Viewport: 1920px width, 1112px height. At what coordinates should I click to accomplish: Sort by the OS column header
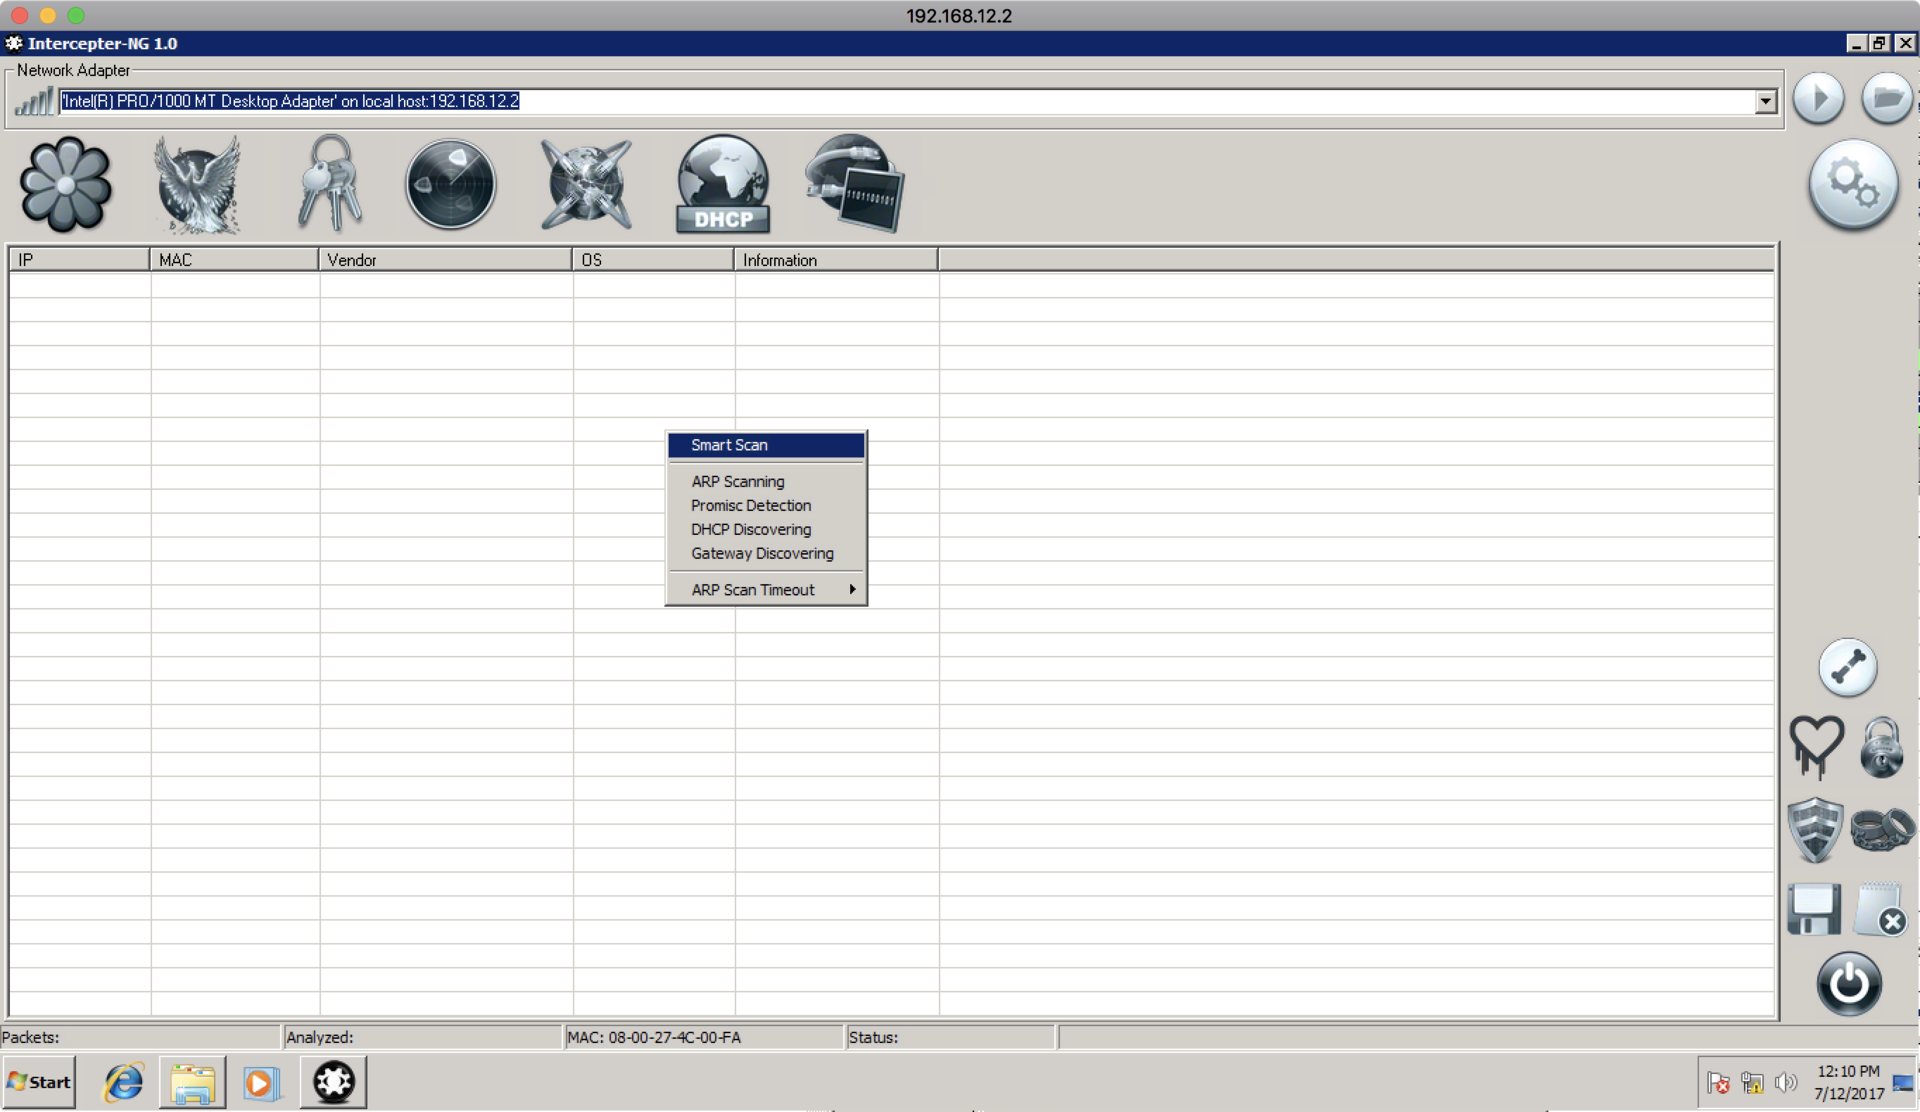[653, 260]
